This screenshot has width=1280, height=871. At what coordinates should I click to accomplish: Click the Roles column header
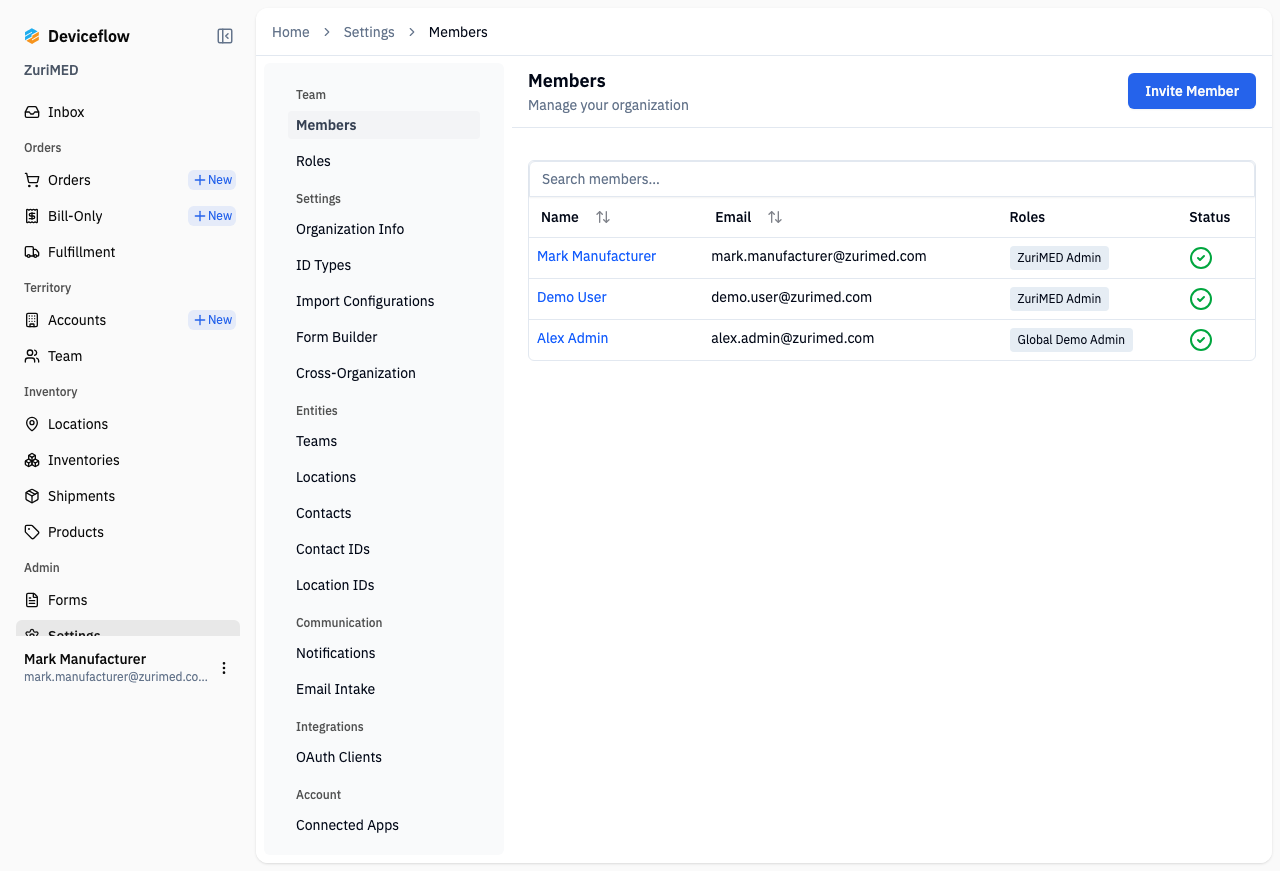(1027, 217)
